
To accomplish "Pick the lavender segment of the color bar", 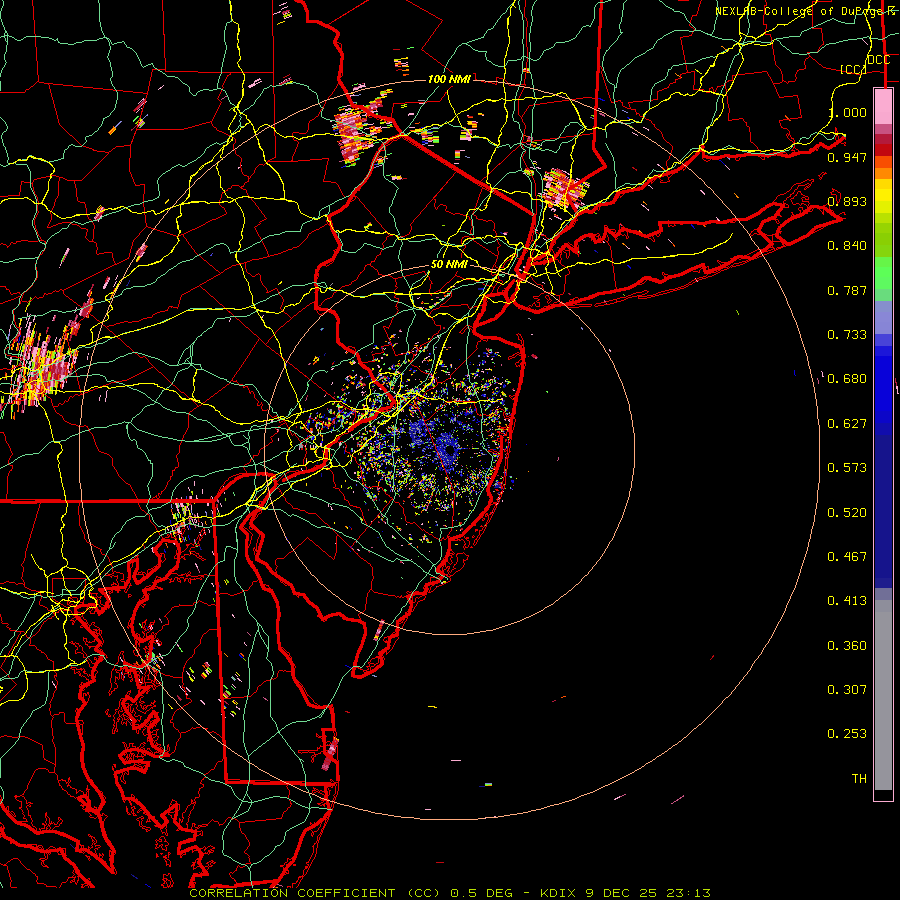I will coord(883,317).
